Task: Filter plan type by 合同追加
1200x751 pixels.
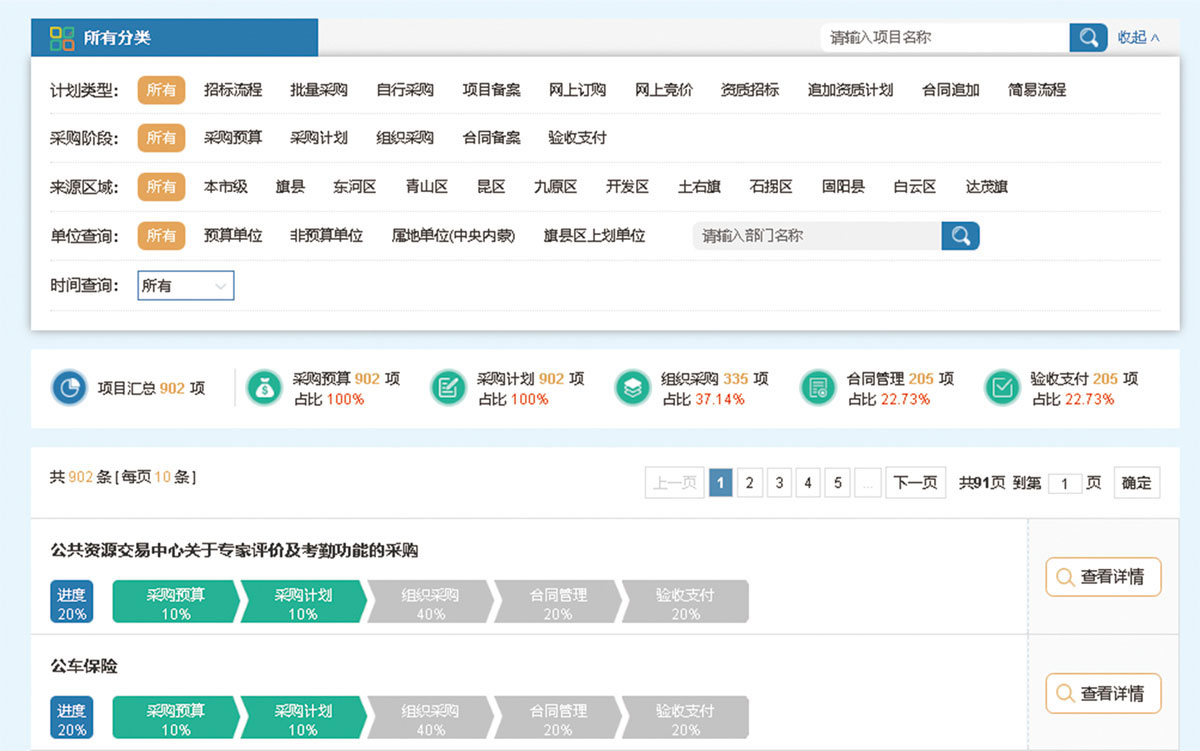Action: (x=951, y=90)
